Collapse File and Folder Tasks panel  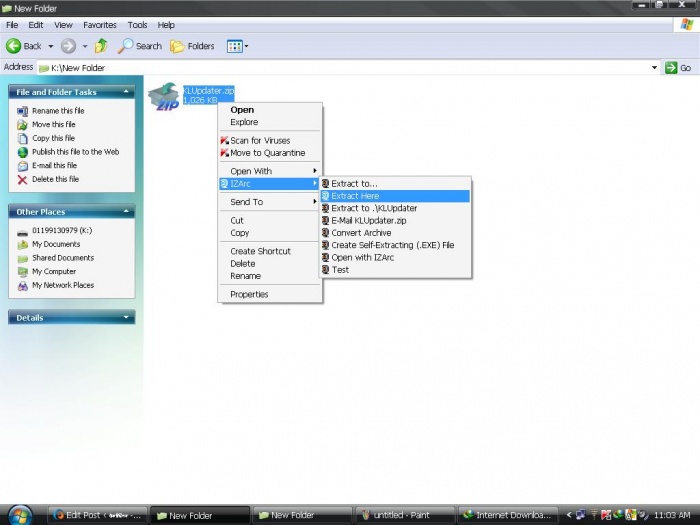(126, 92)
